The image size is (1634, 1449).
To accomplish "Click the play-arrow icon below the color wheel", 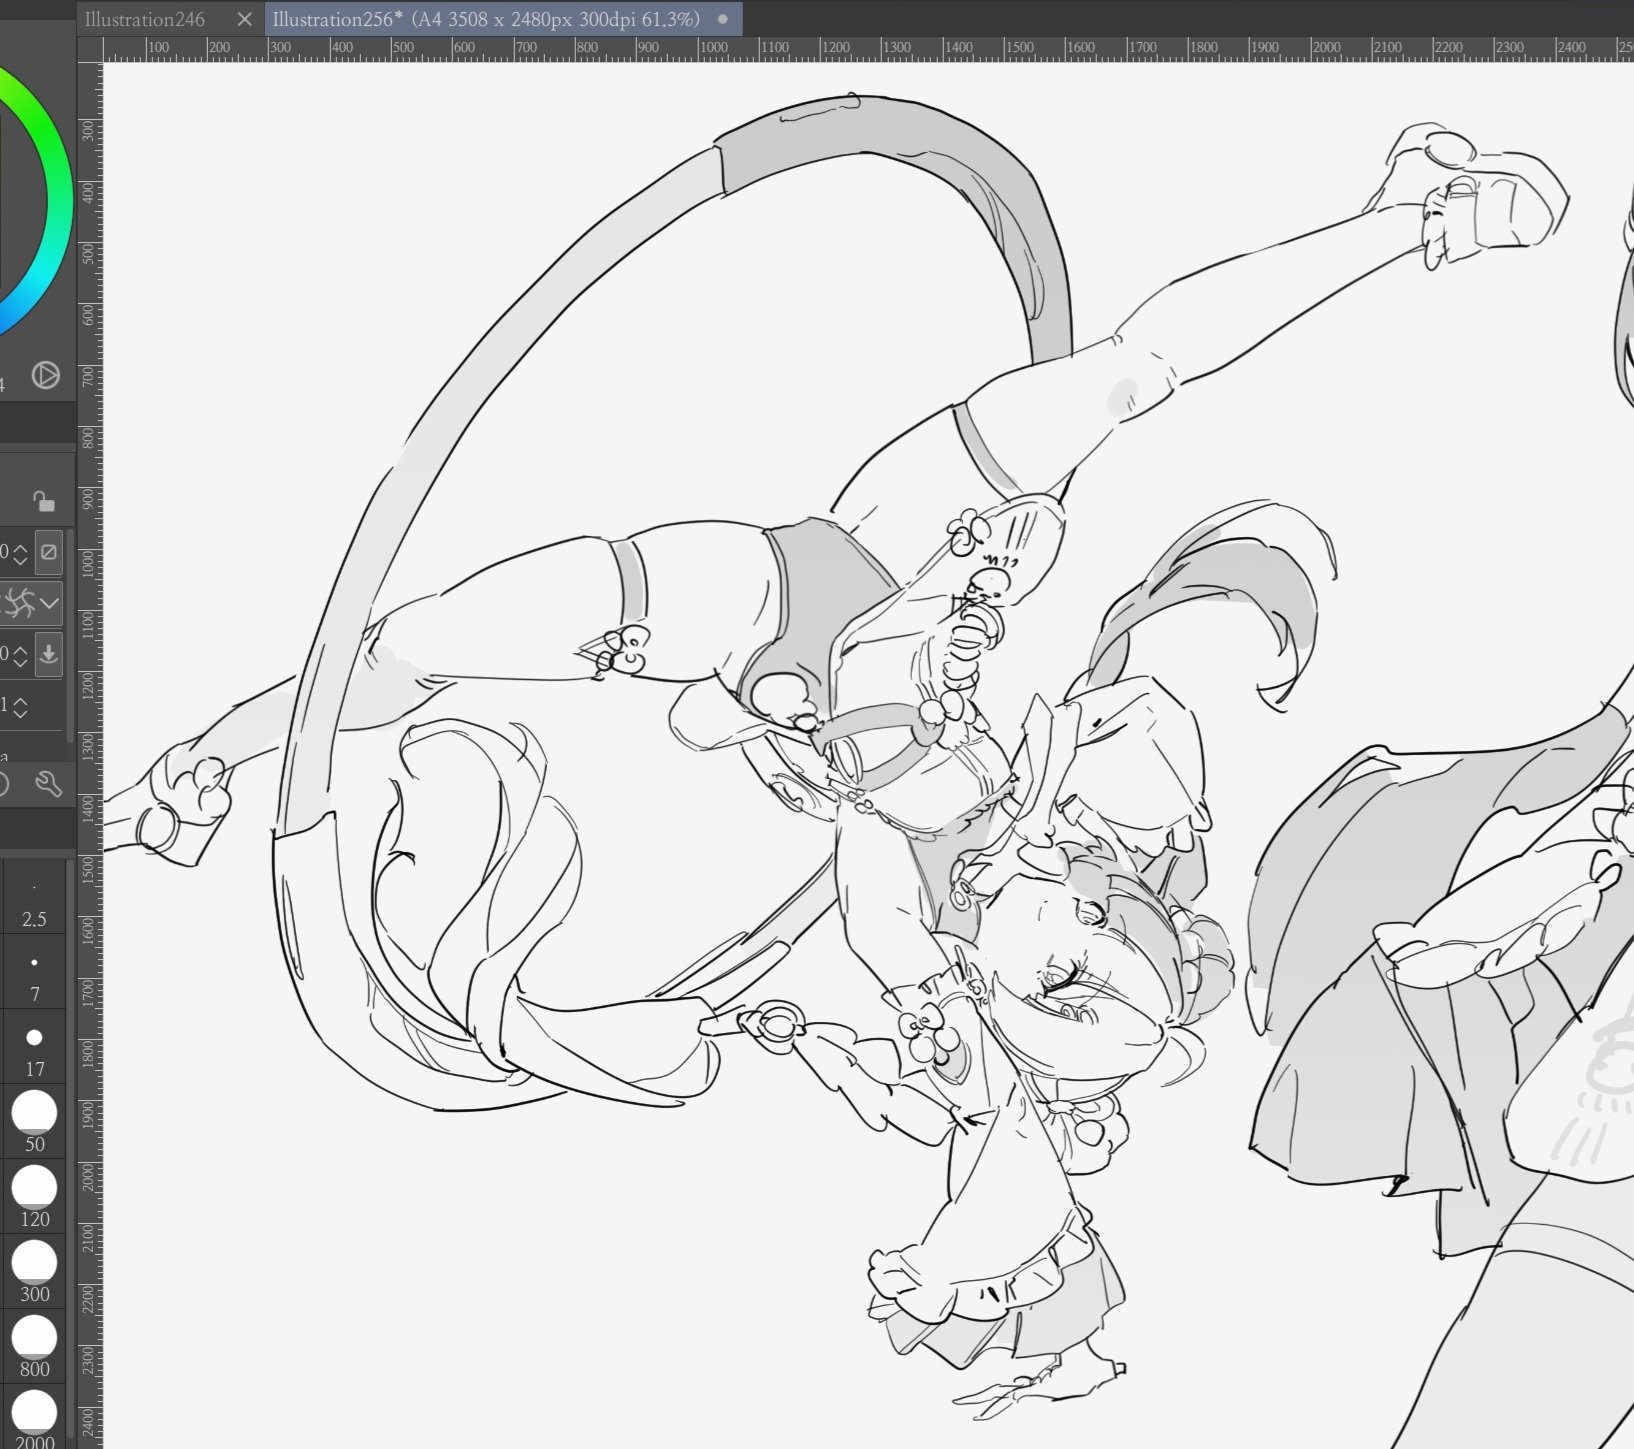I will 45,375.
